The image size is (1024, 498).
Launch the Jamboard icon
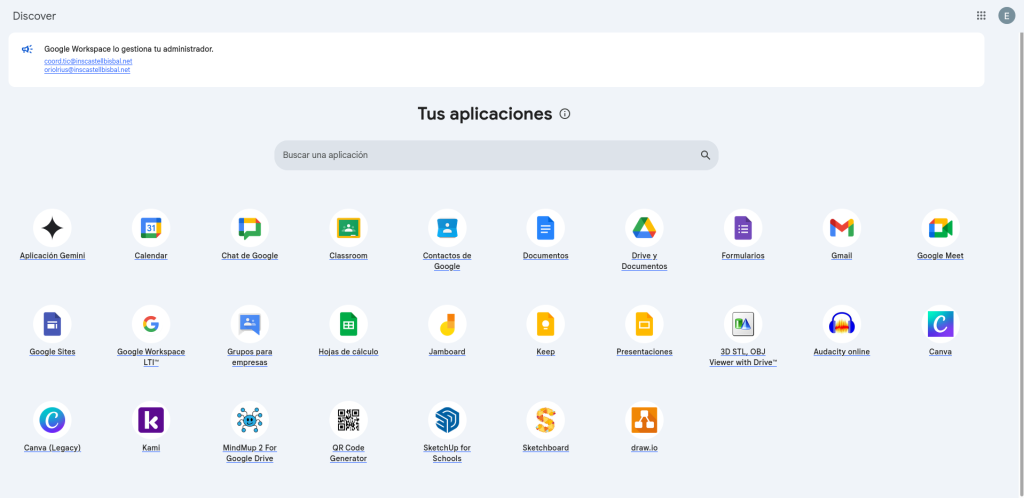click(447, 324)
